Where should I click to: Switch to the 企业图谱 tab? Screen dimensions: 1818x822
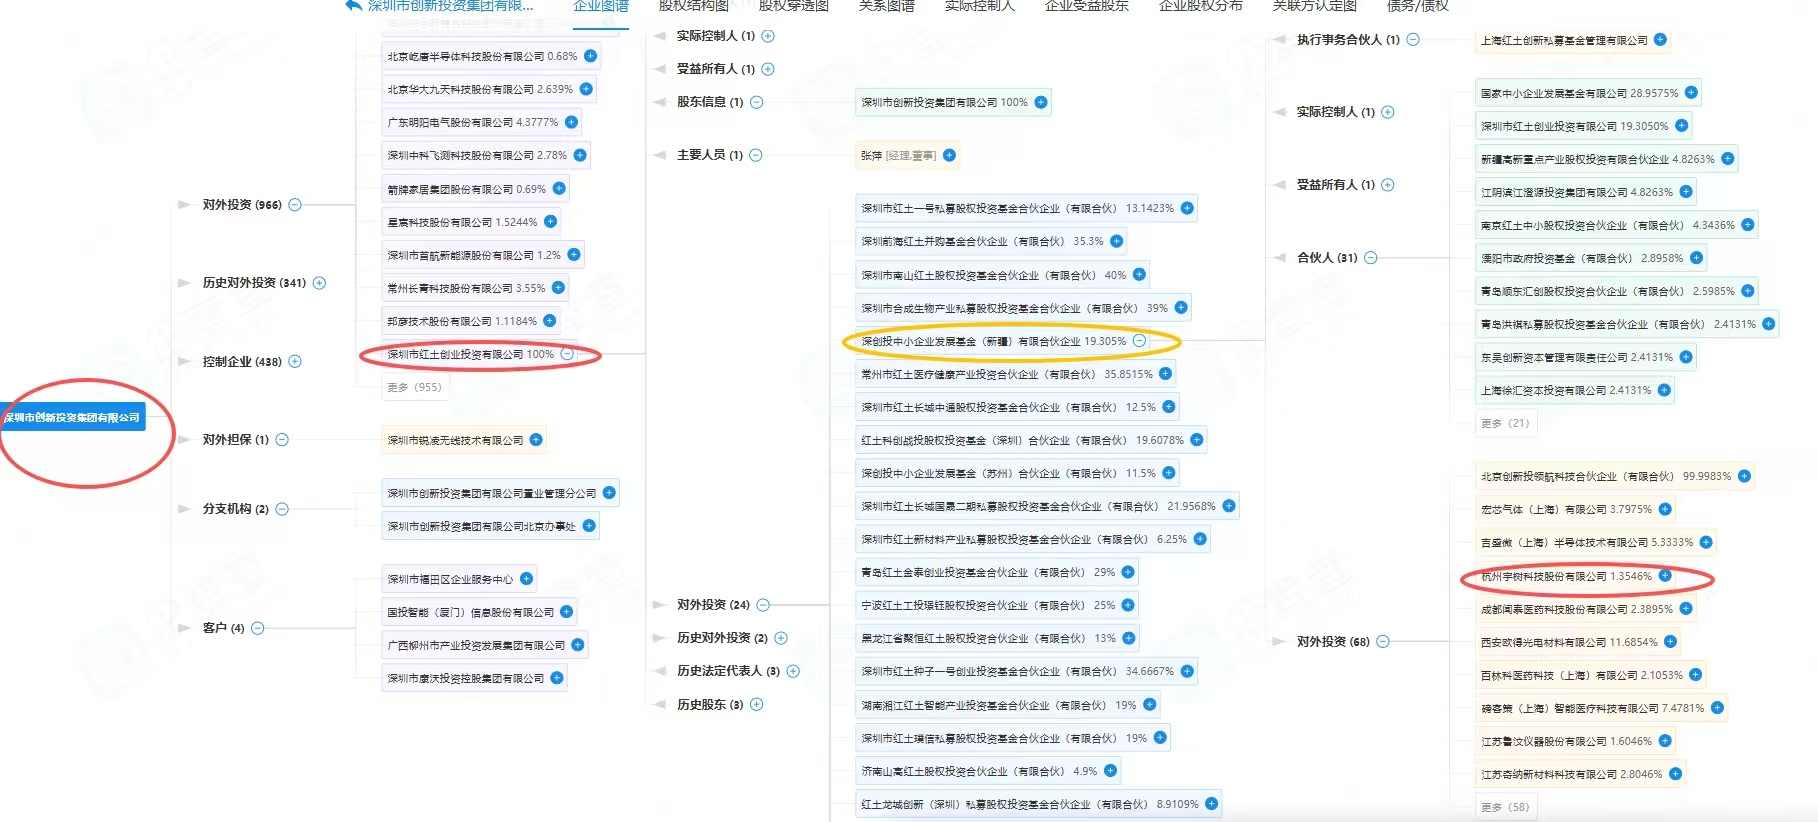tap(601, 6)
